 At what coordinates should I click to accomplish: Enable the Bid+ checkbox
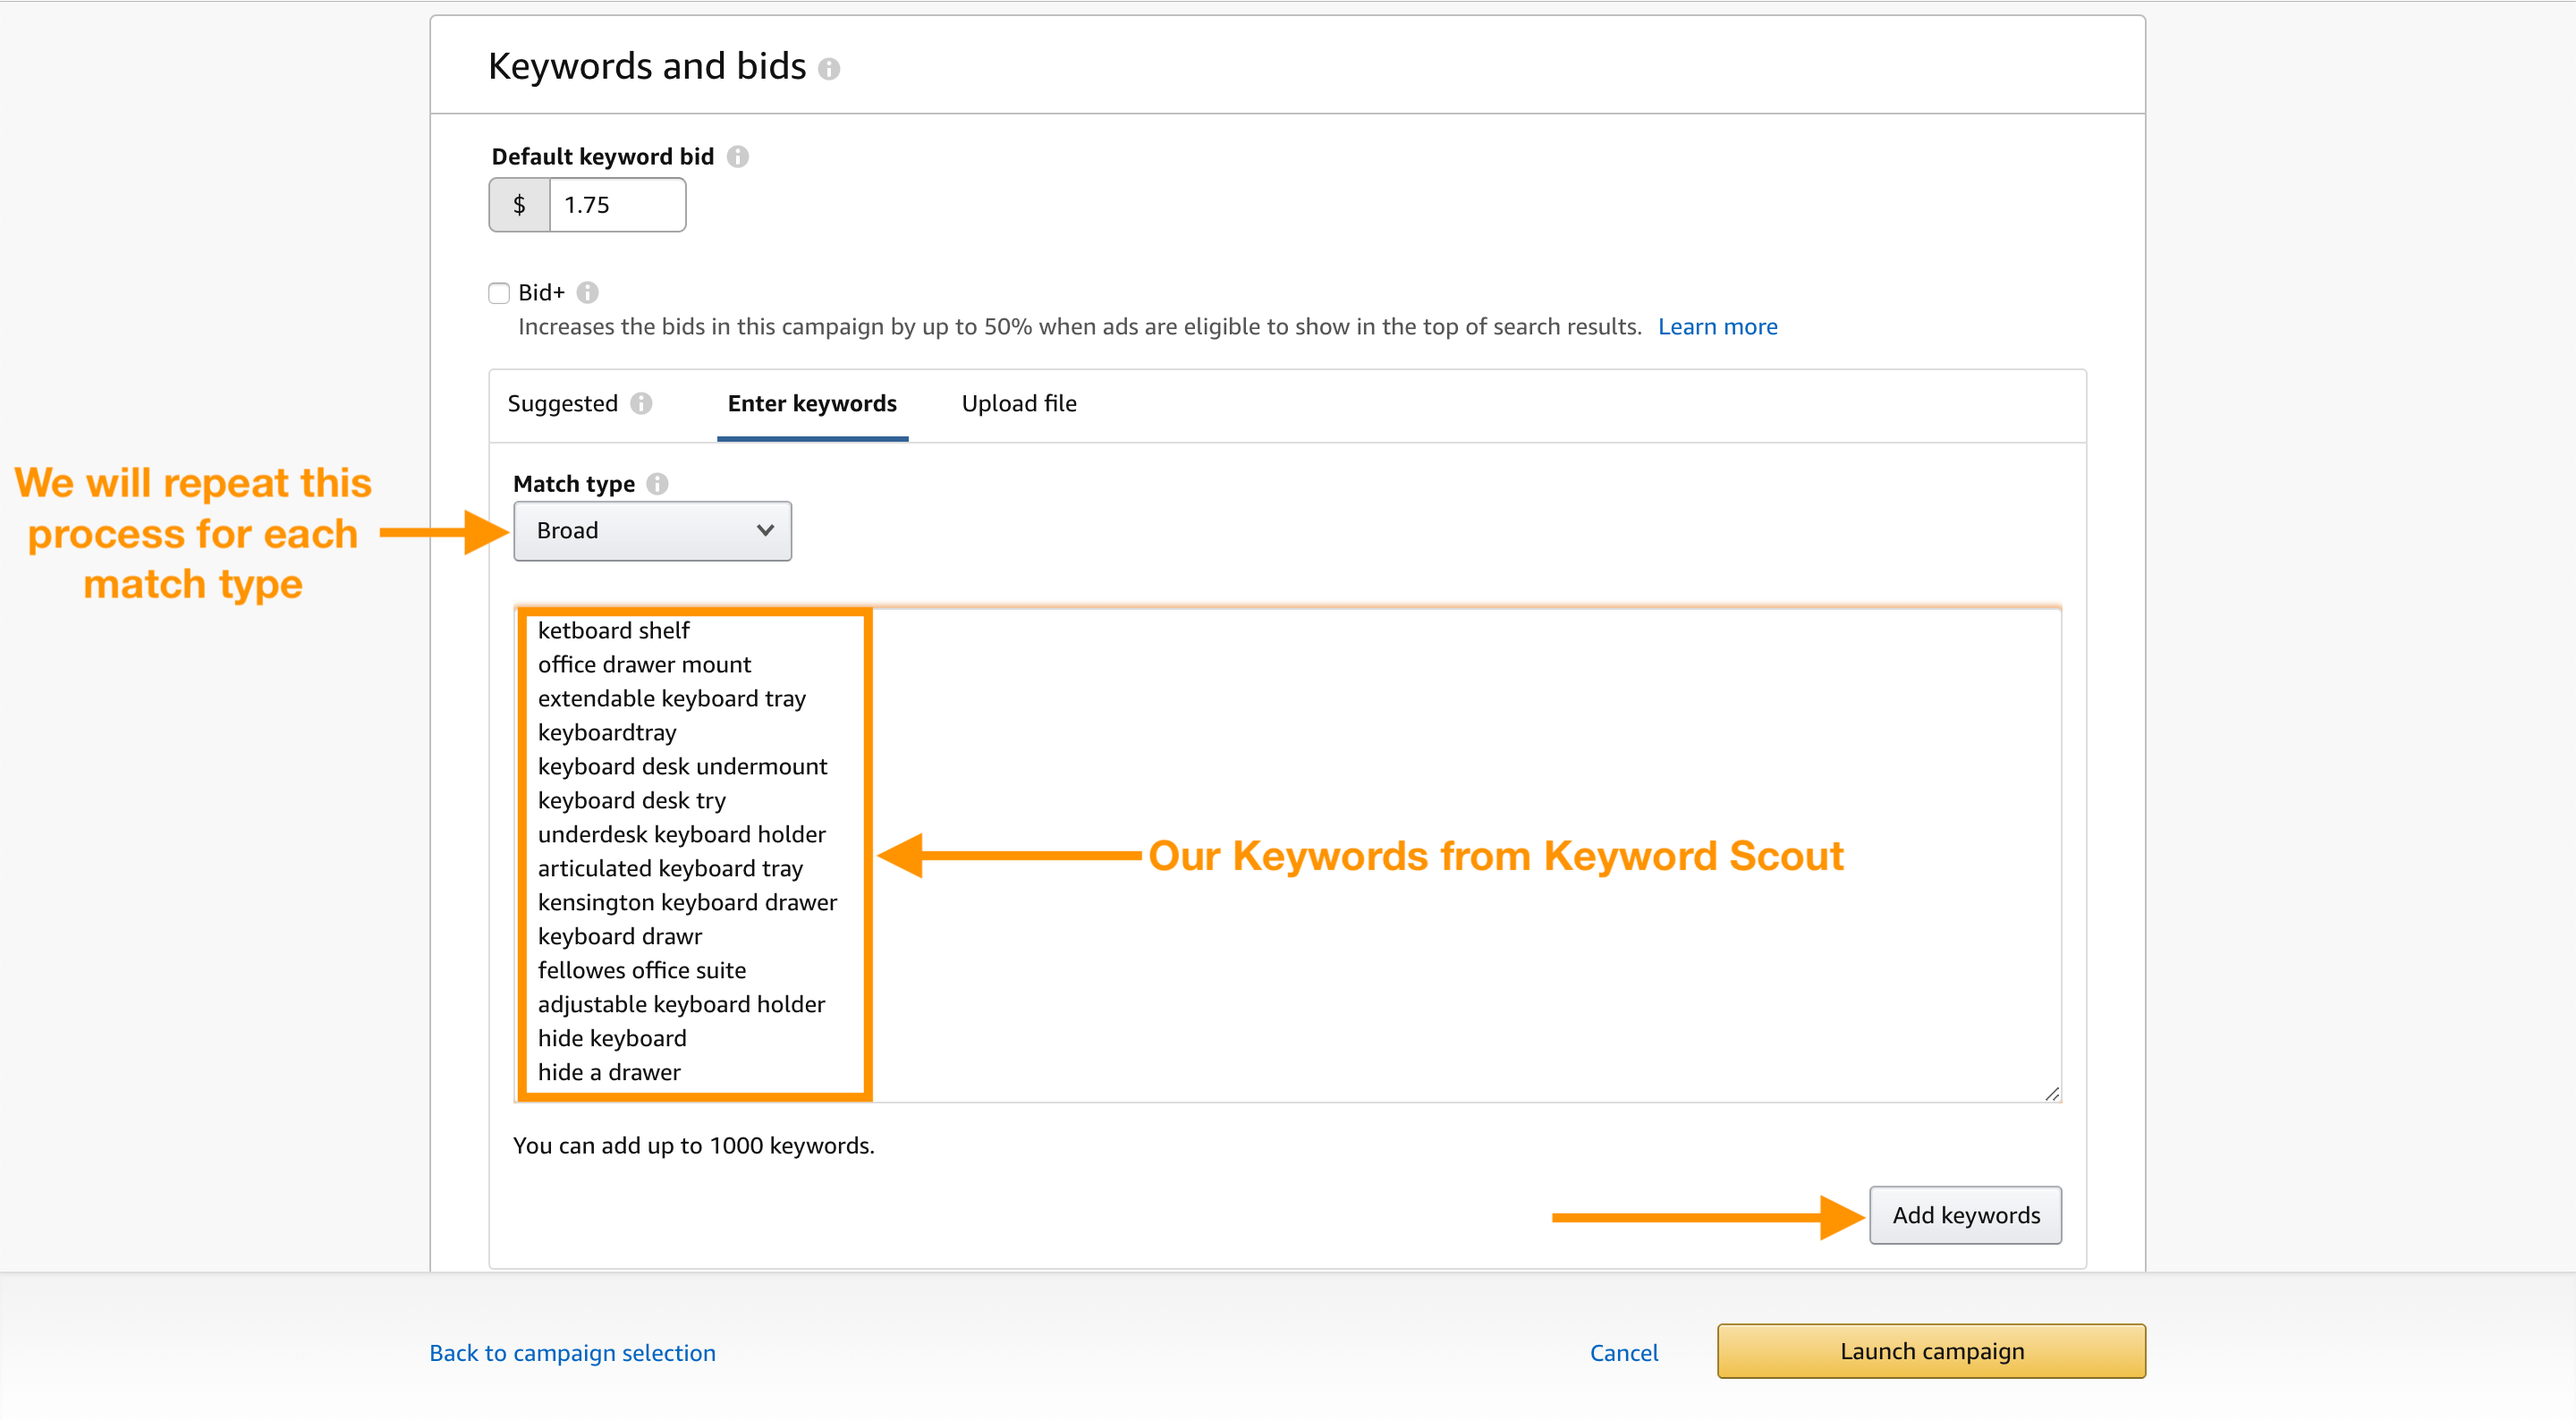499,293
